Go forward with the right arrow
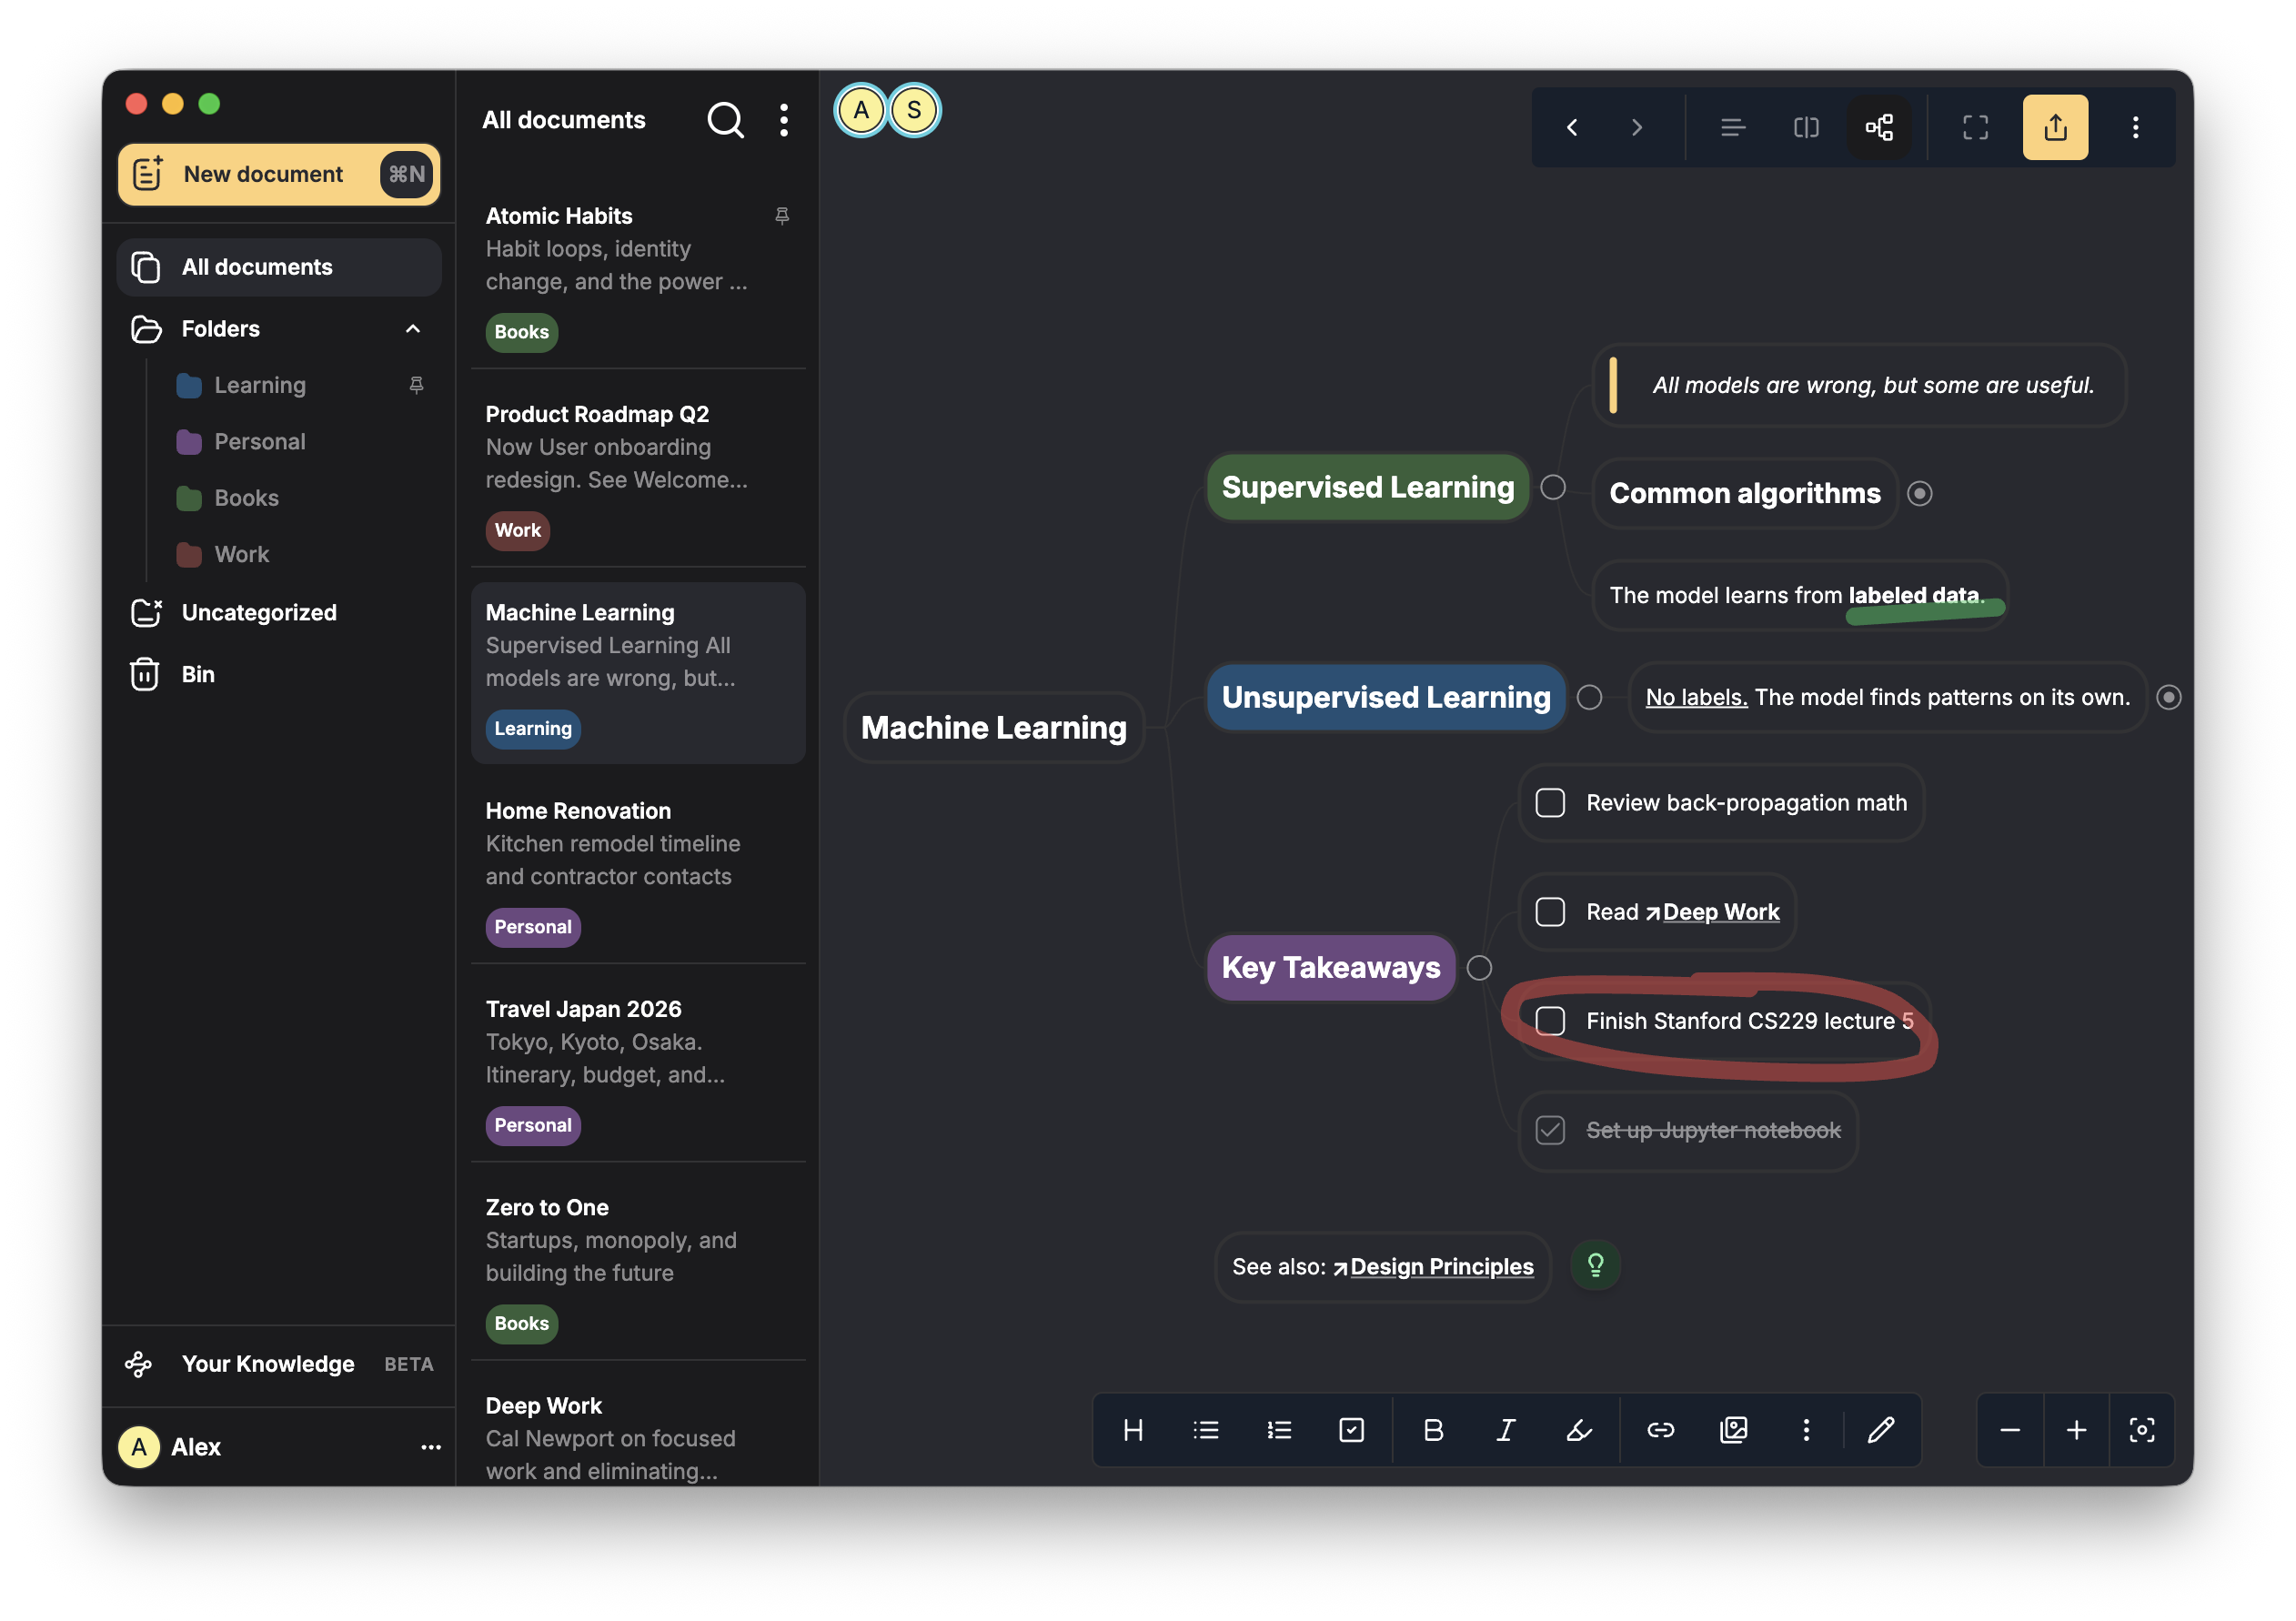Screen dimensions: 2296x1621 (x=1637, y=127)
